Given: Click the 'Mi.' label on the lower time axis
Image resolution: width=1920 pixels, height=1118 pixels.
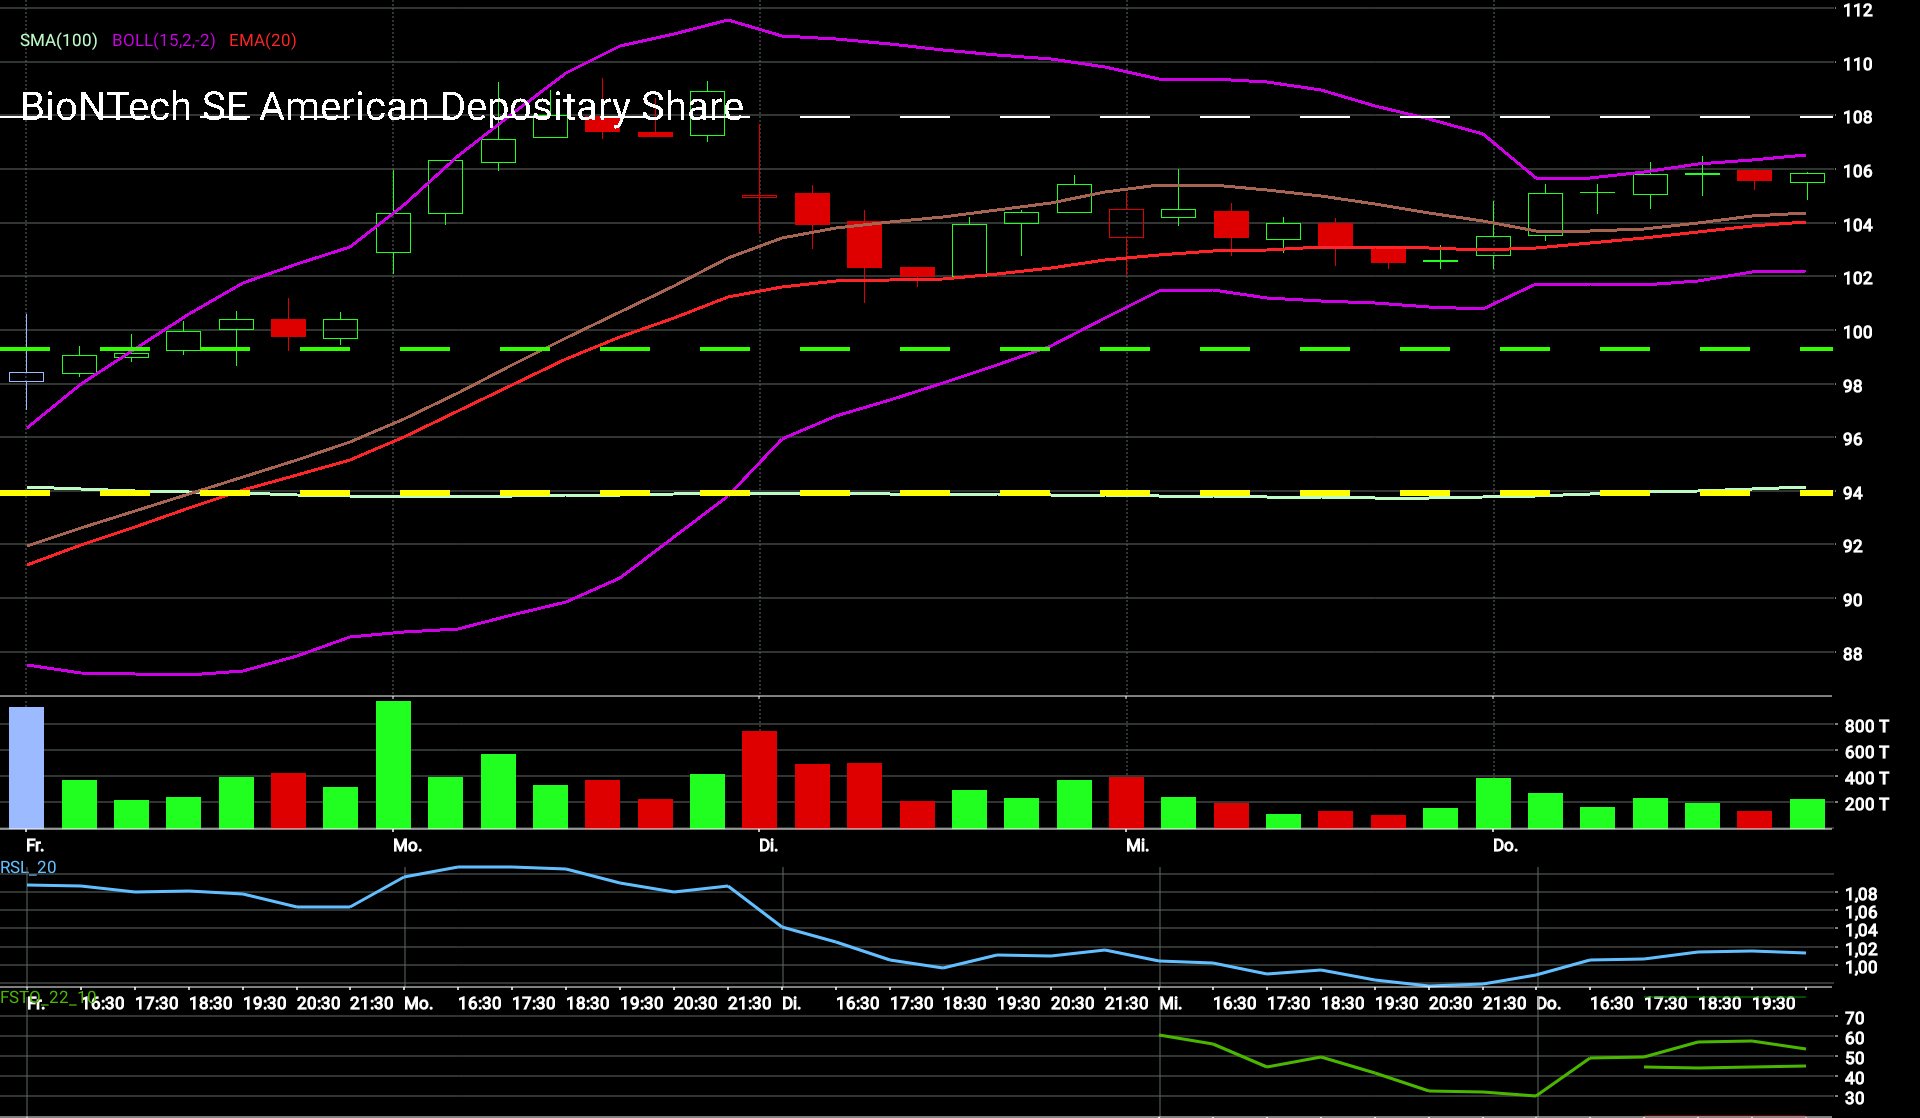Looking at the screenshot, I should click(x=1170, y=1003).
